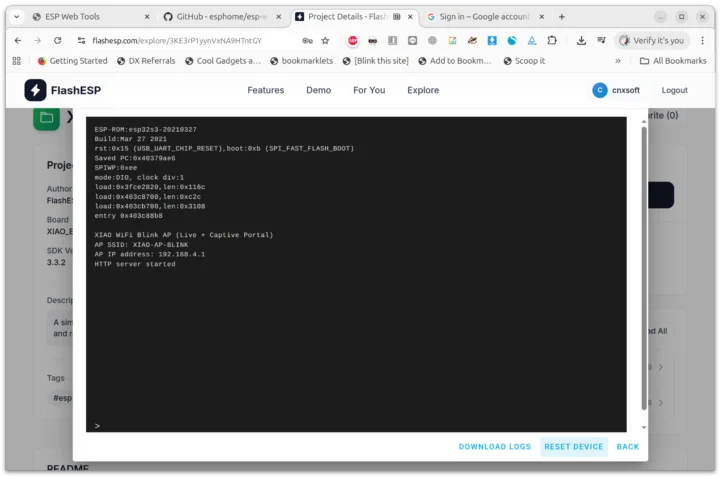Click the console prompt input line
720x477 pixels.
pyautogui.click(x=356, y=426)
